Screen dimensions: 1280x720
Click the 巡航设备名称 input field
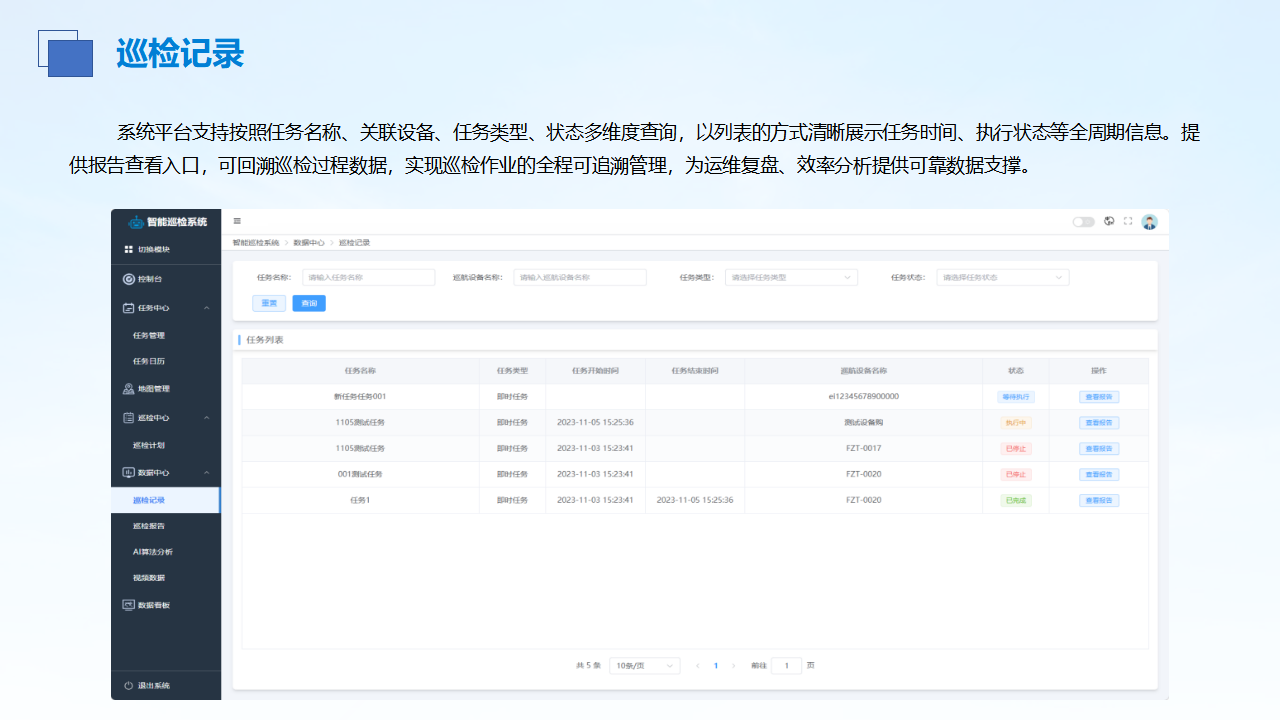(580, 277)
